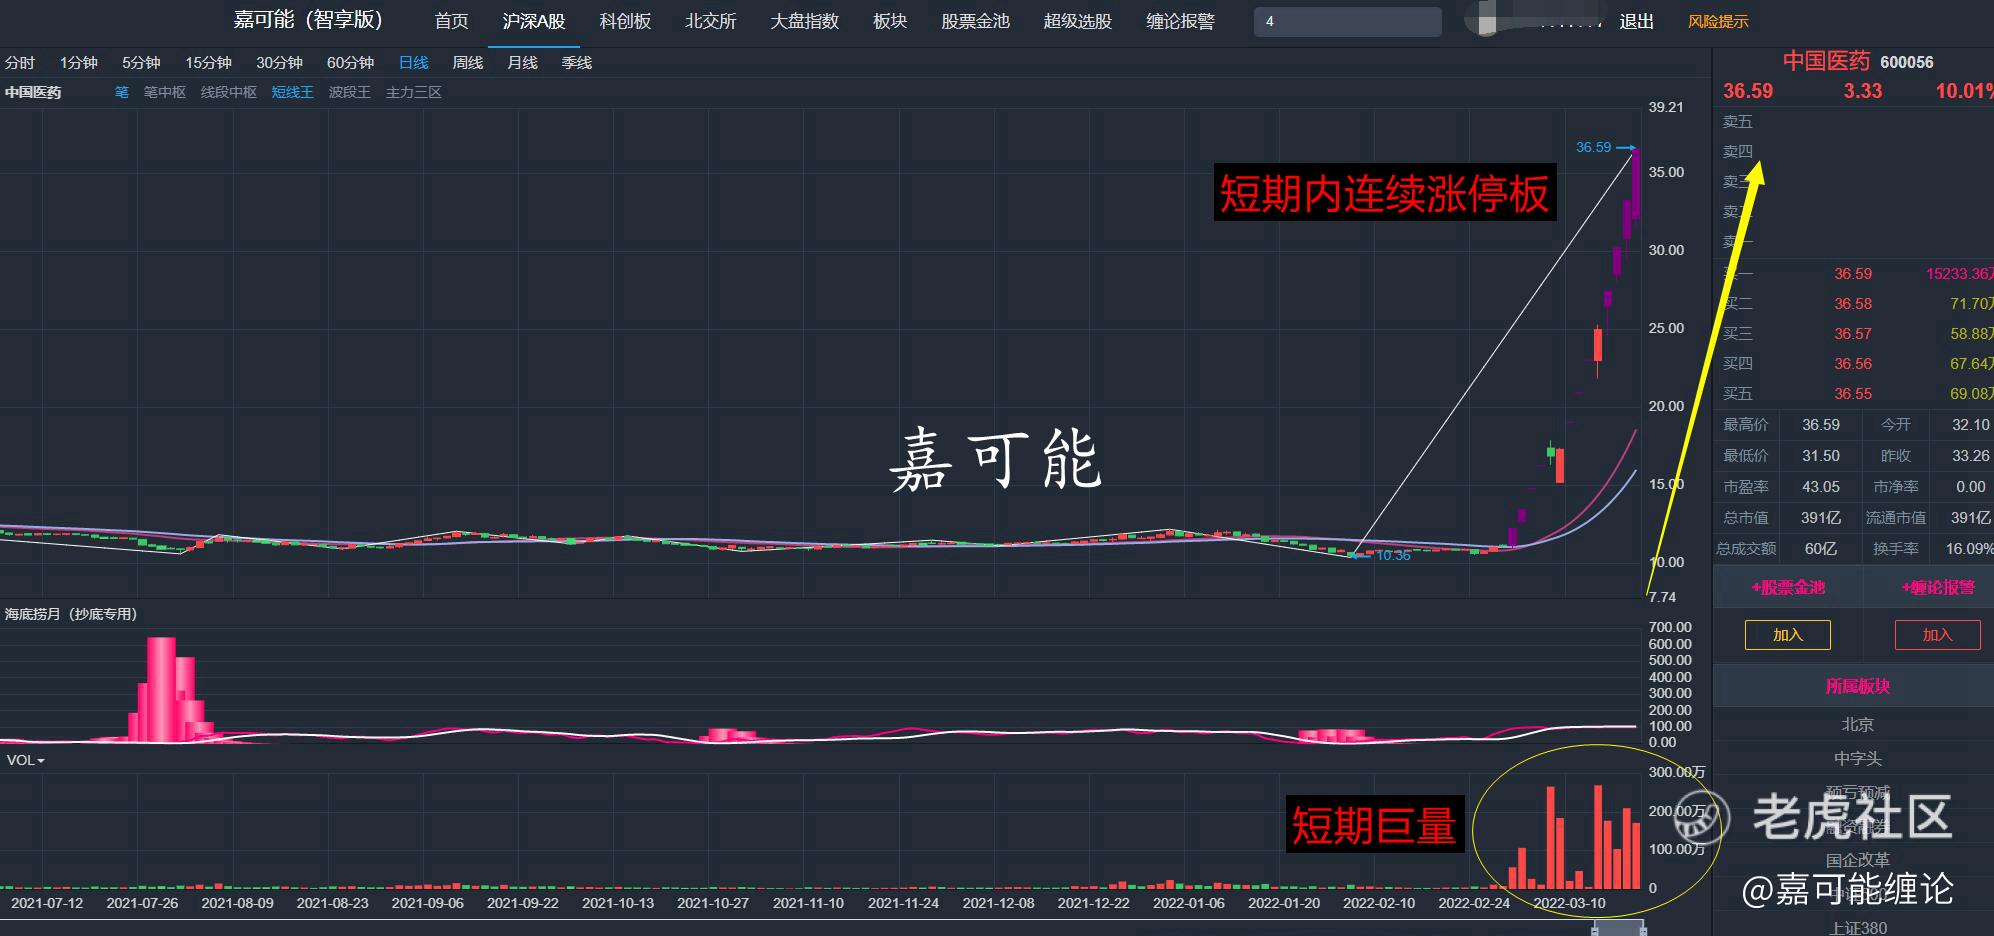Switch chart to 分时 view

(x=20, y=63)
